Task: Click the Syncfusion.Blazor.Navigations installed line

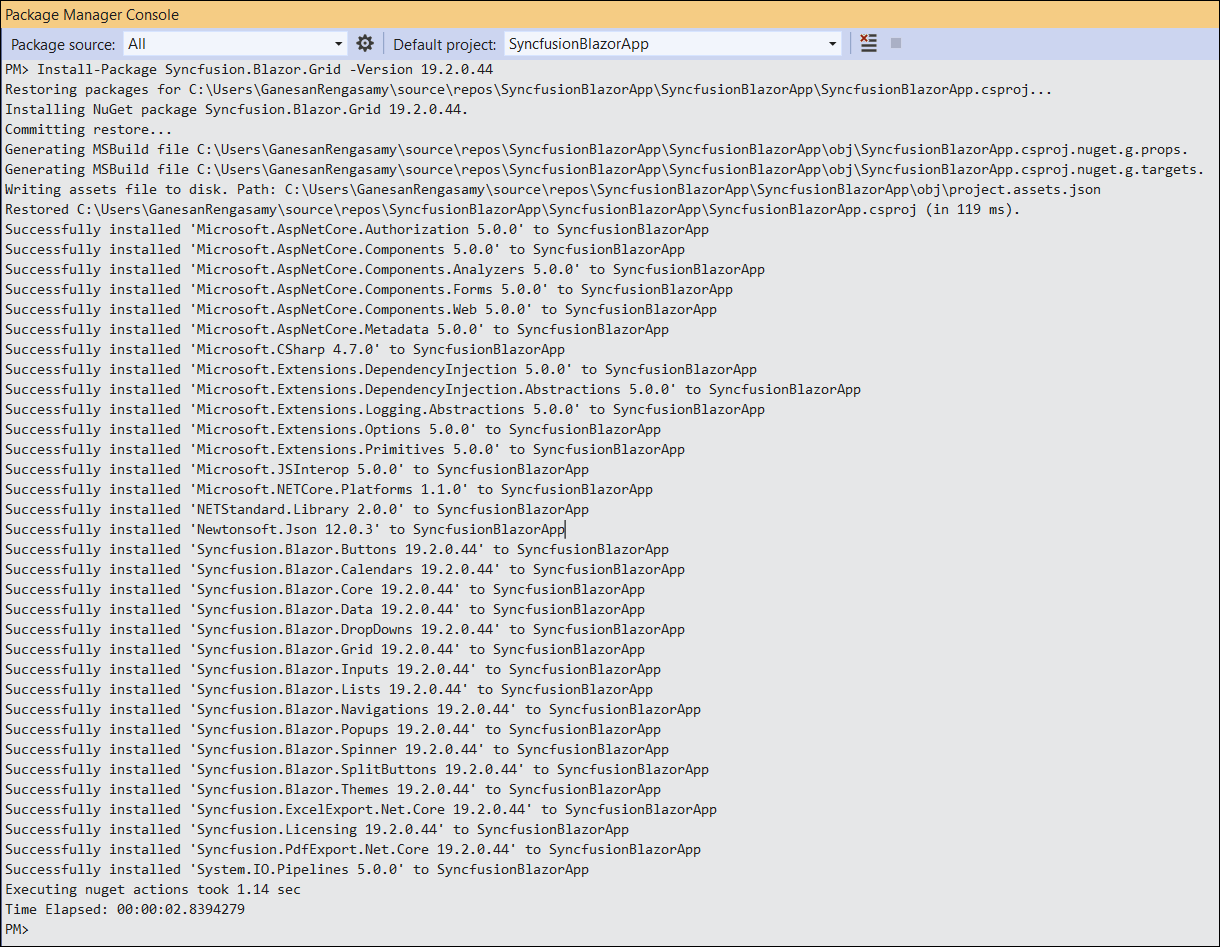Action: click(x=353, y=709)
